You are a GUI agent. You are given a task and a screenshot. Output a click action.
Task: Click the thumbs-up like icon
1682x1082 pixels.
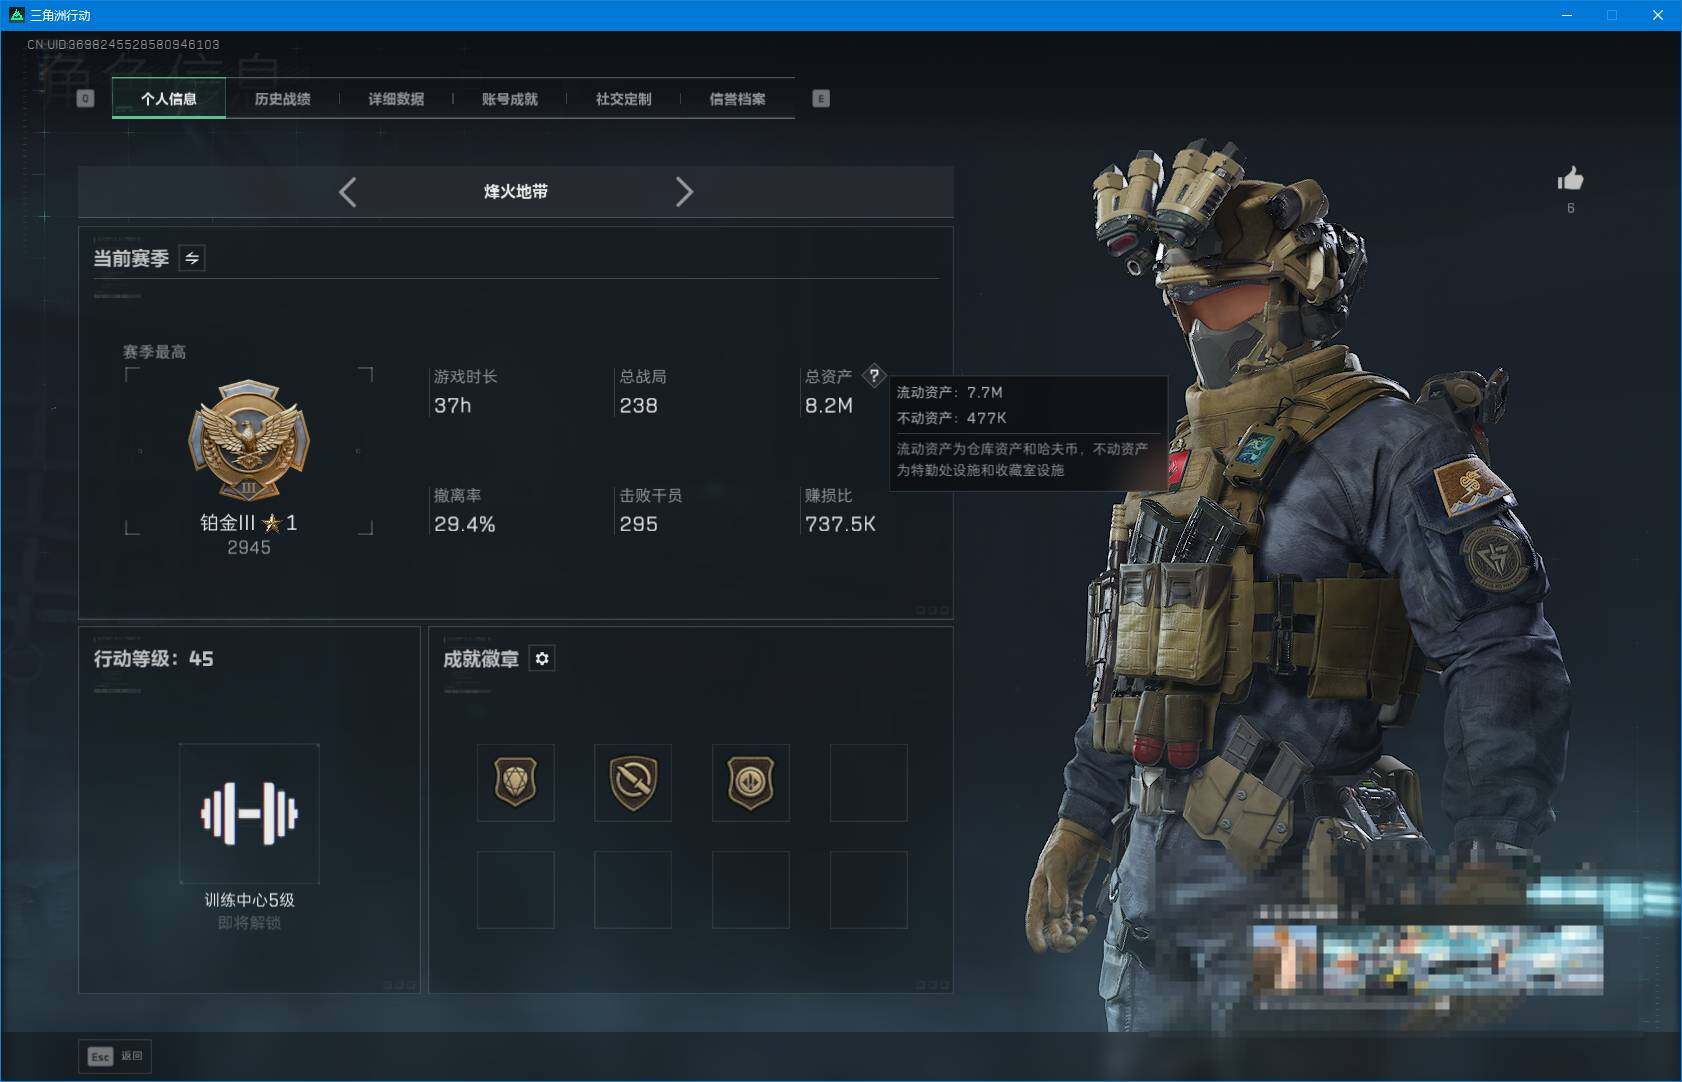(1570, 179)
